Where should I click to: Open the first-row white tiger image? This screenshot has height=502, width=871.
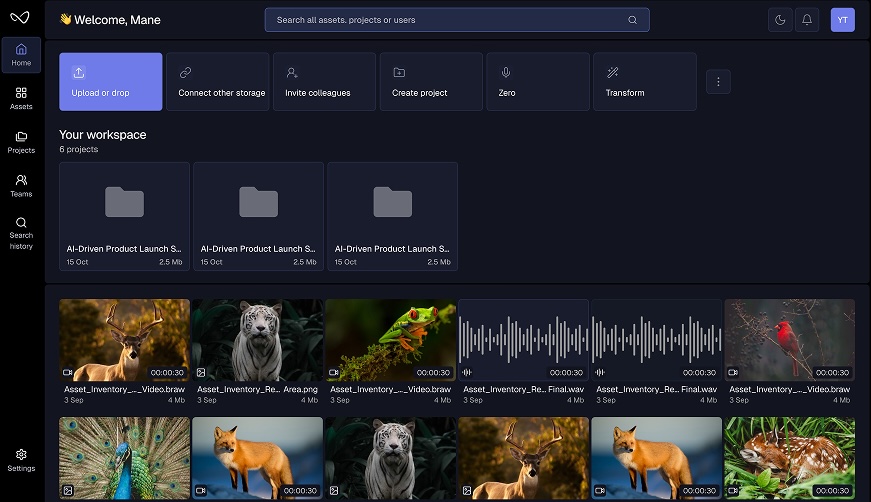pyautogui.click(x=257, y=340)
